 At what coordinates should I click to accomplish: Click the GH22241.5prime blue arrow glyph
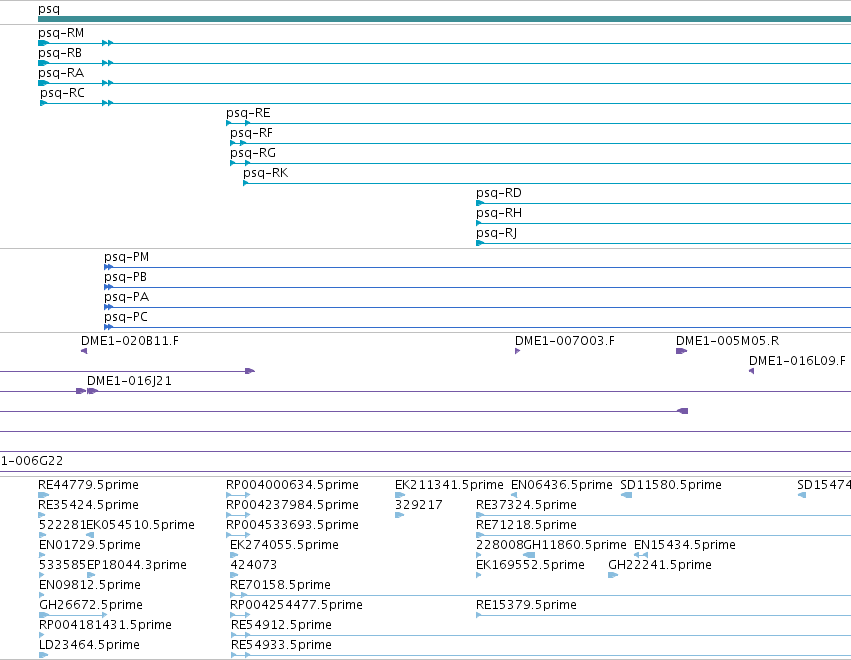tap(613, 575)
